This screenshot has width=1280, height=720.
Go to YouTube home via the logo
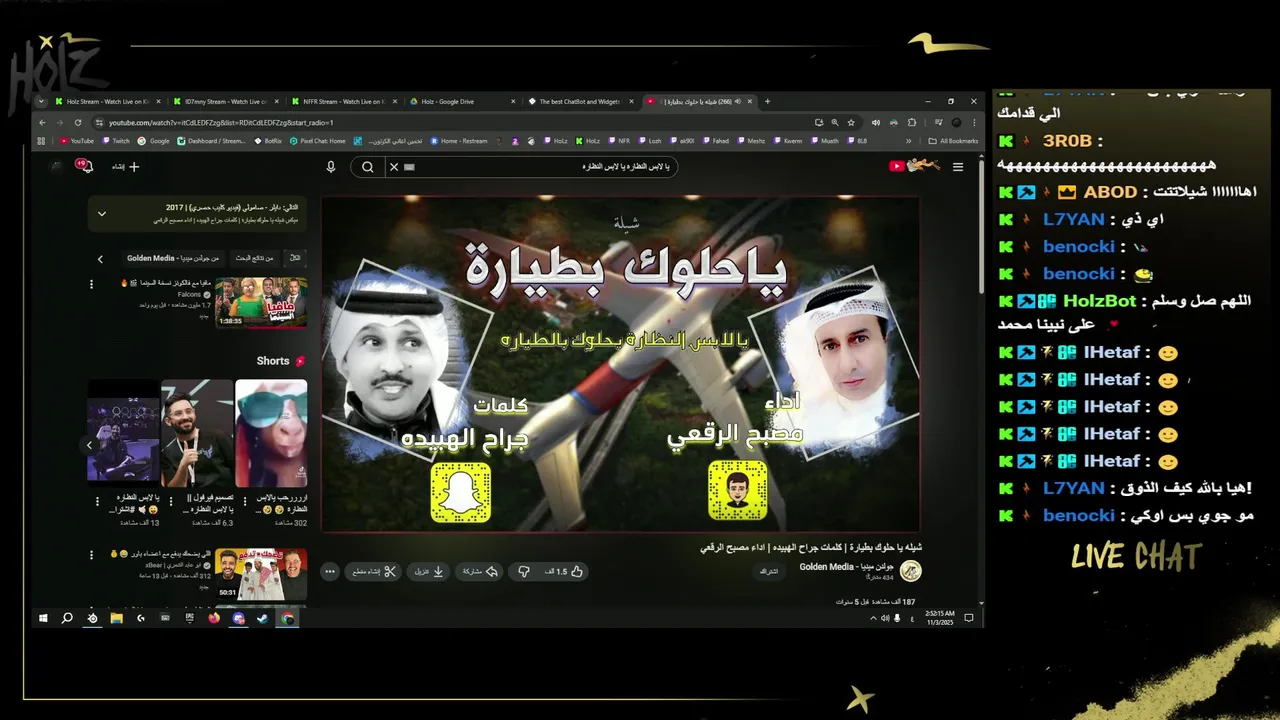point(915,166)
